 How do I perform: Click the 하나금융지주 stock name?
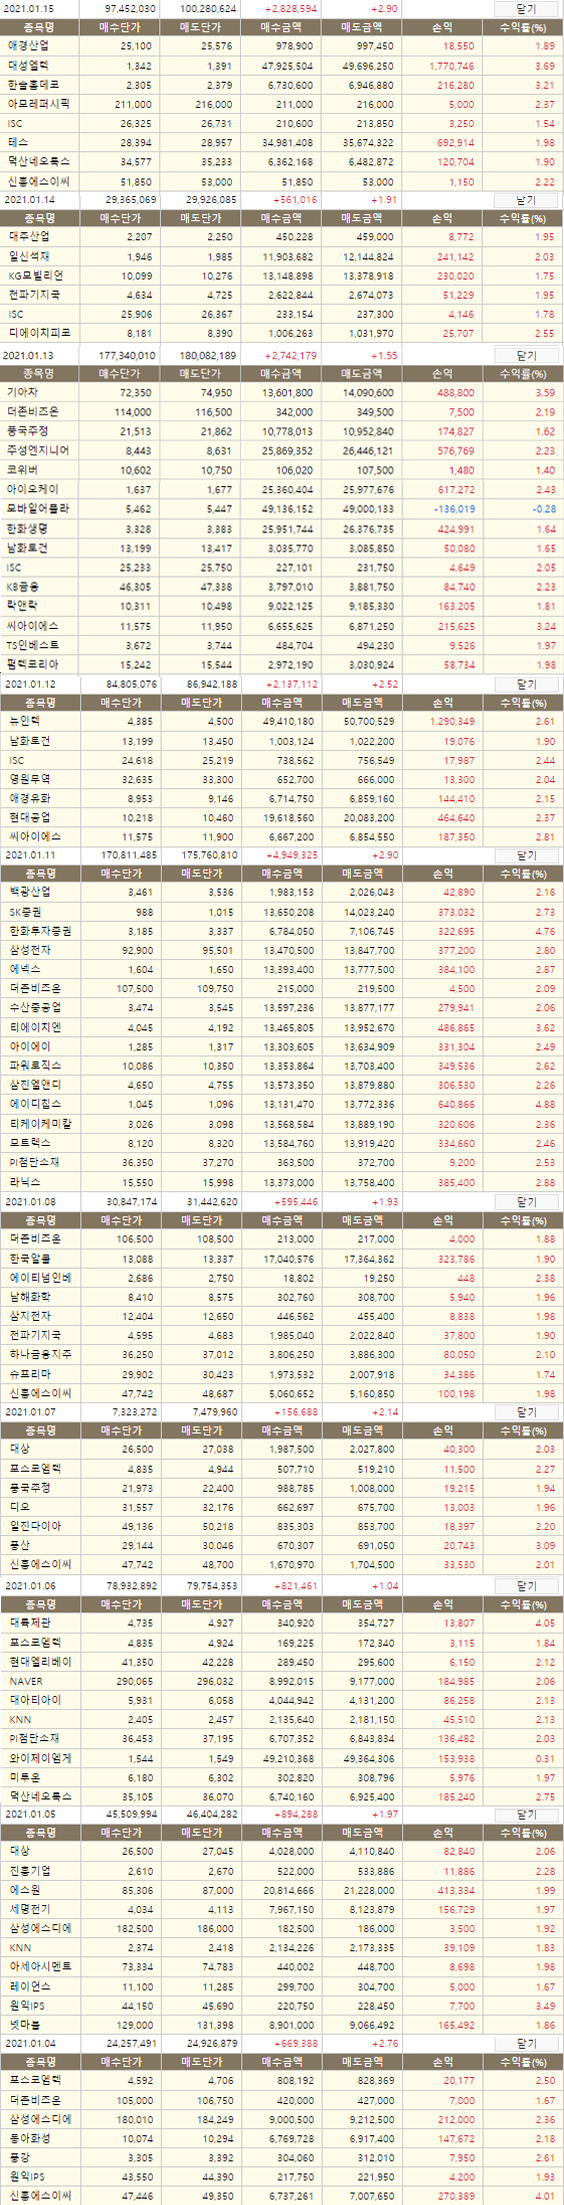coord(38,1354)
